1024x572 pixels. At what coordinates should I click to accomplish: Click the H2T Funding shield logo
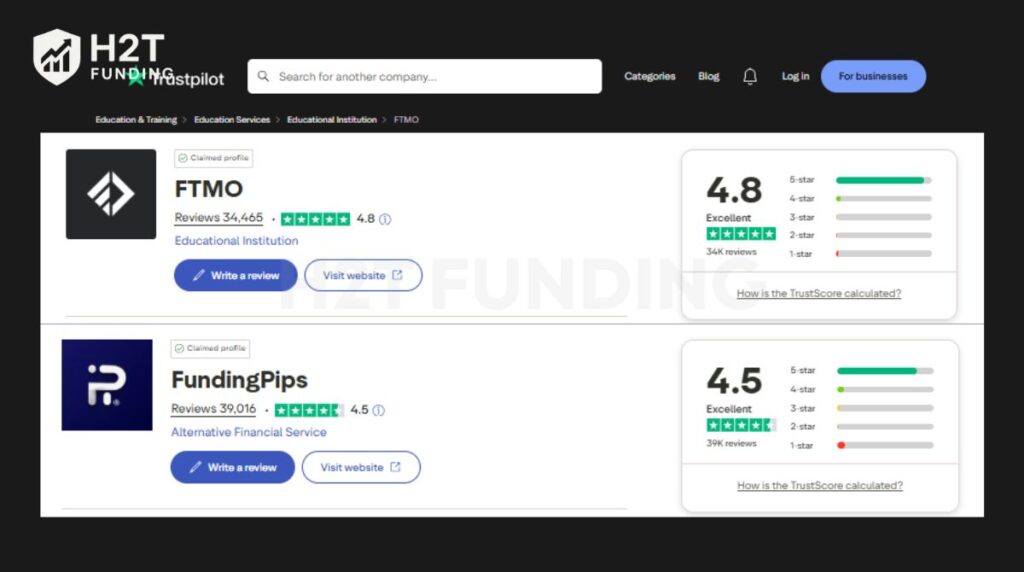point(57,57)
